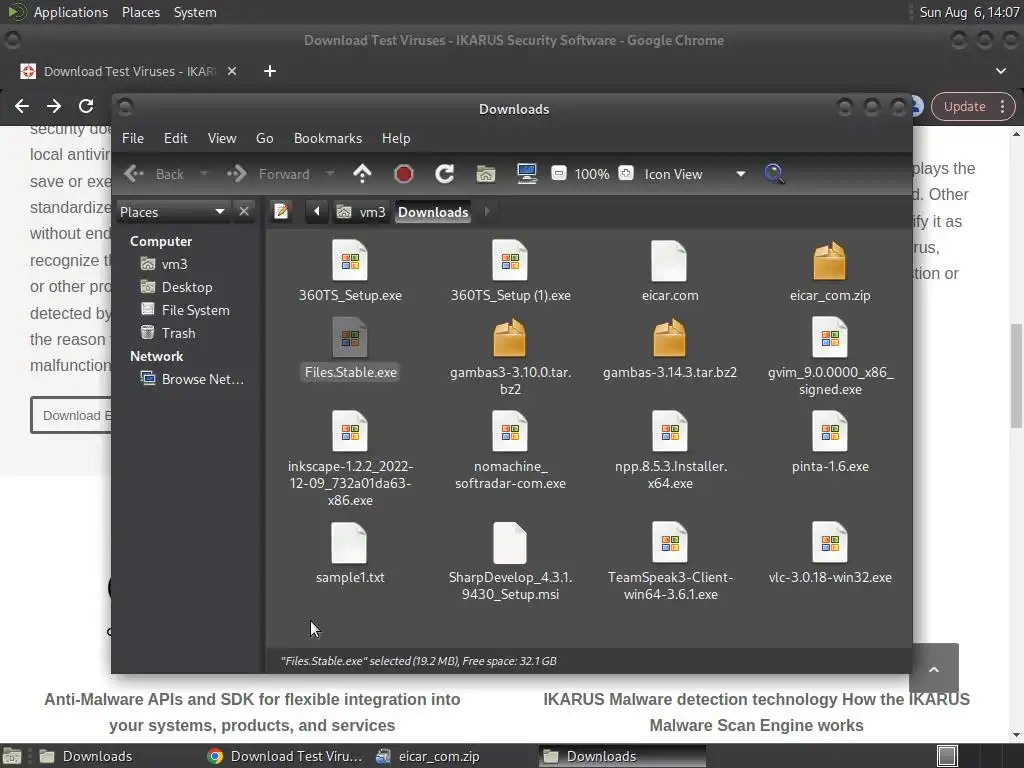Open Chrome tab search chevron
This screenshot has width=1024, height=768.
(1000, 71)
